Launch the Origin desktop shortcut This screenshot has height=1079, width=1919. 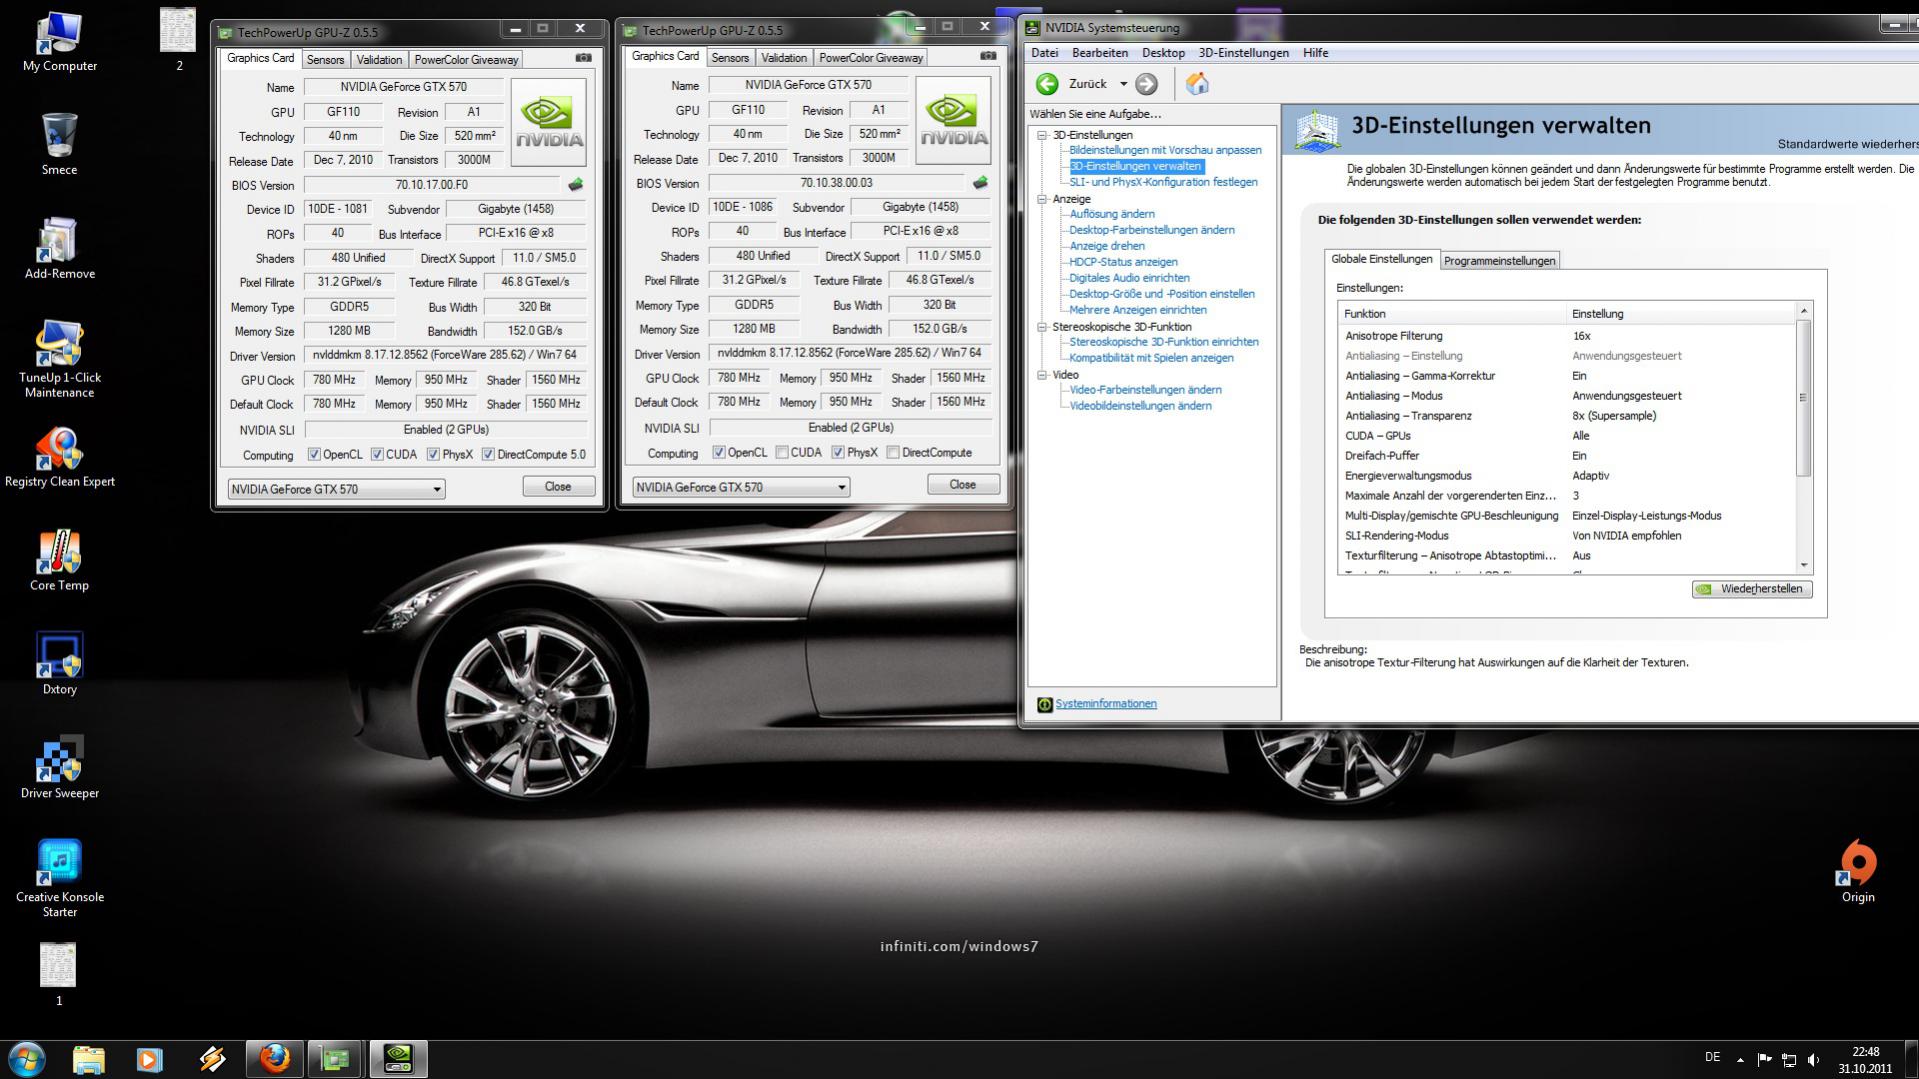pos(1858,872)
